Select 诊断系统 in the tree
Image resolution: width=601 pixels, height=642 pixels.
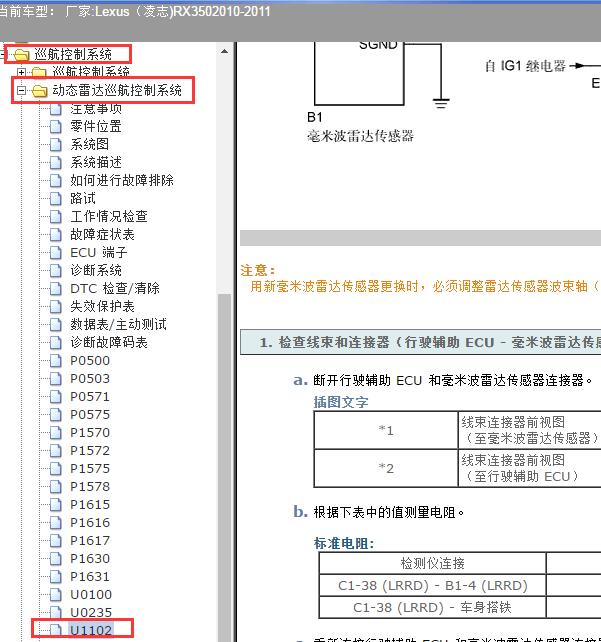click(96, 270)
